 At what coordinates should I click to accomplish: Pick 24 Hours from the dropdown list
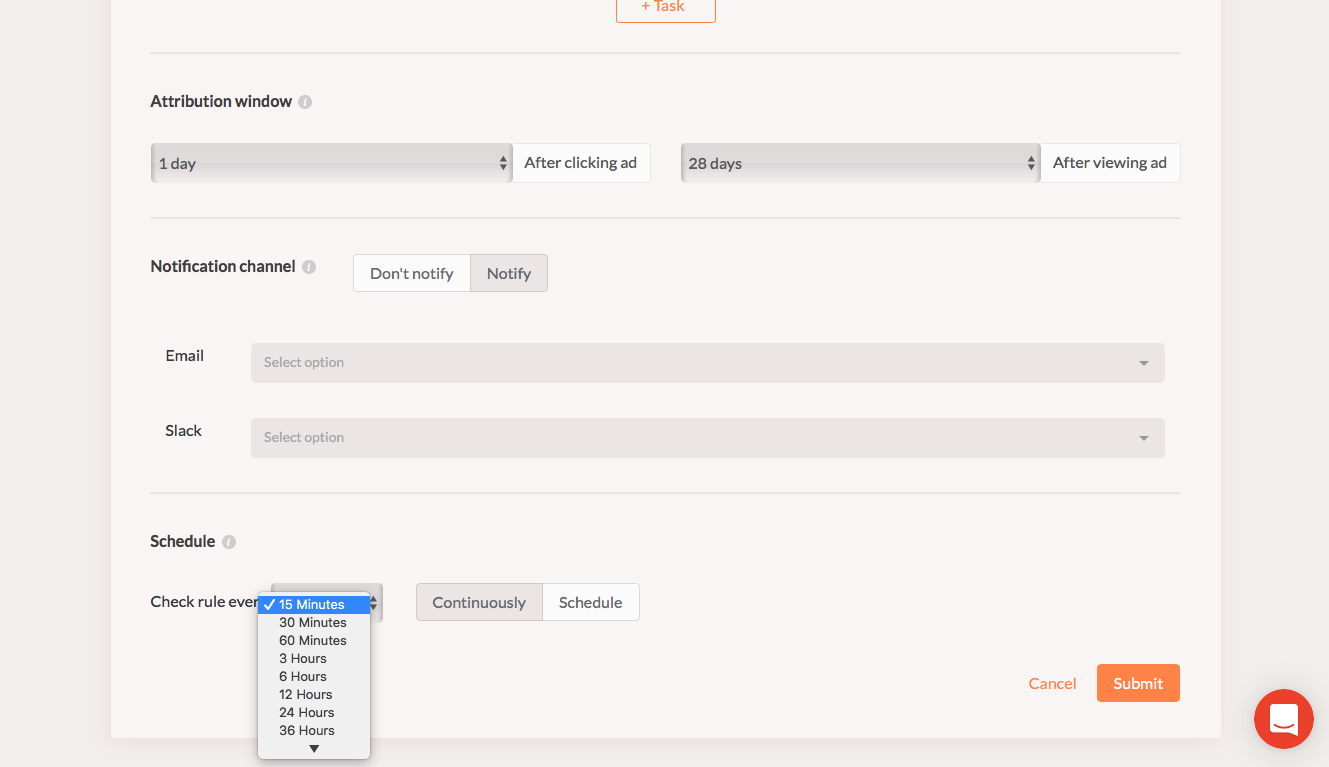[x=307, y=712]
